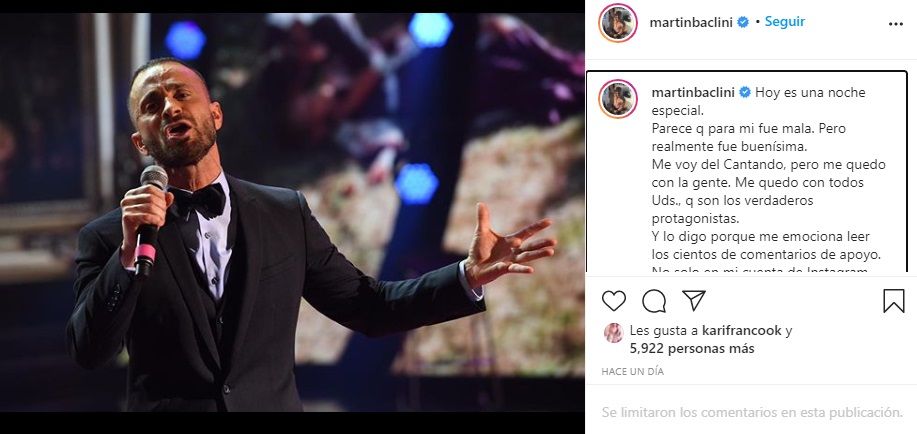Click the small liker avatar thumbnail

pos(612,332)
